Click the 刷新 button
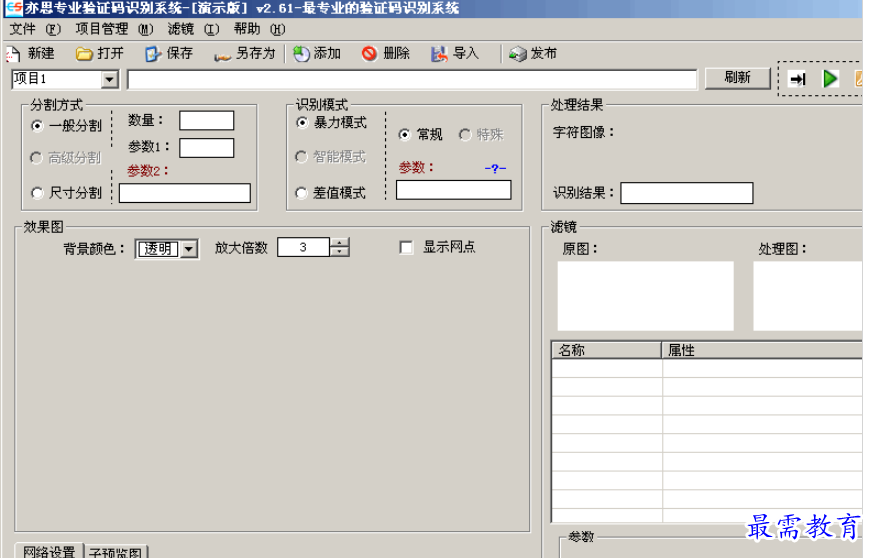This screenshot has width=869, height=558. click(x=738, y=78)
